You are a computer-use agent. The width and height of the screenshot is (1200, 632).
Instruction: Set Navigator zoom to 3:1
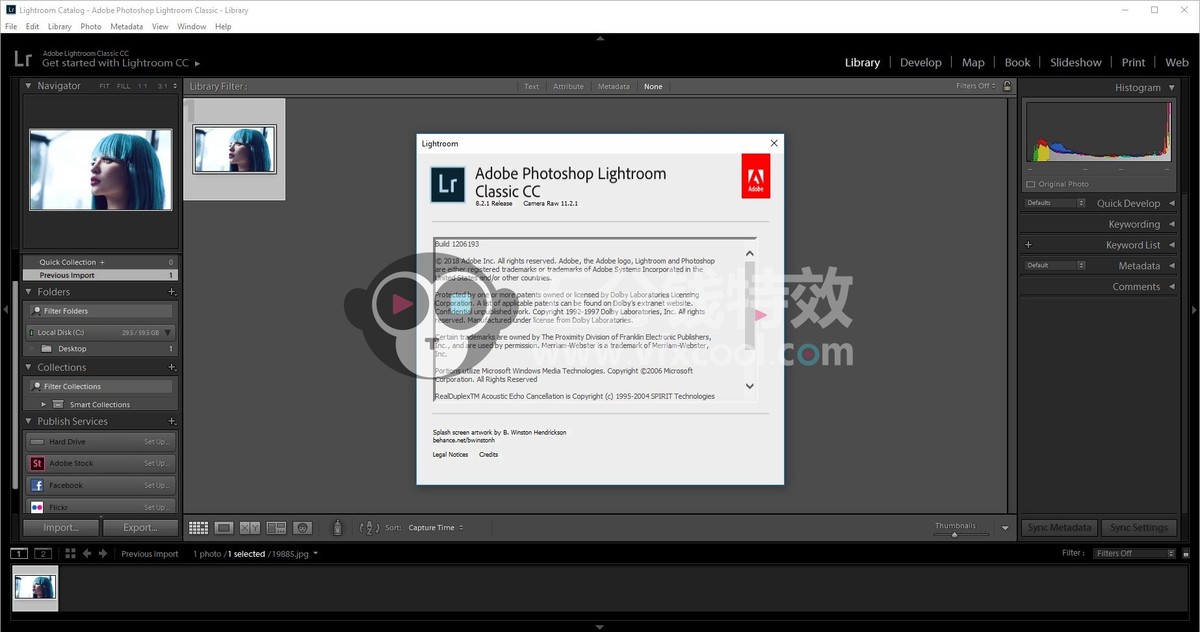click(x=162, y=86)
